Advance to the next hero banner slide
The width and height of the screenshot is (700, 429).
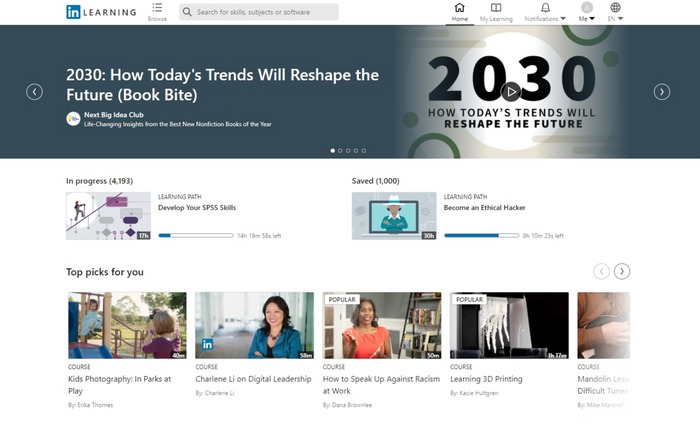pos(661,92)
